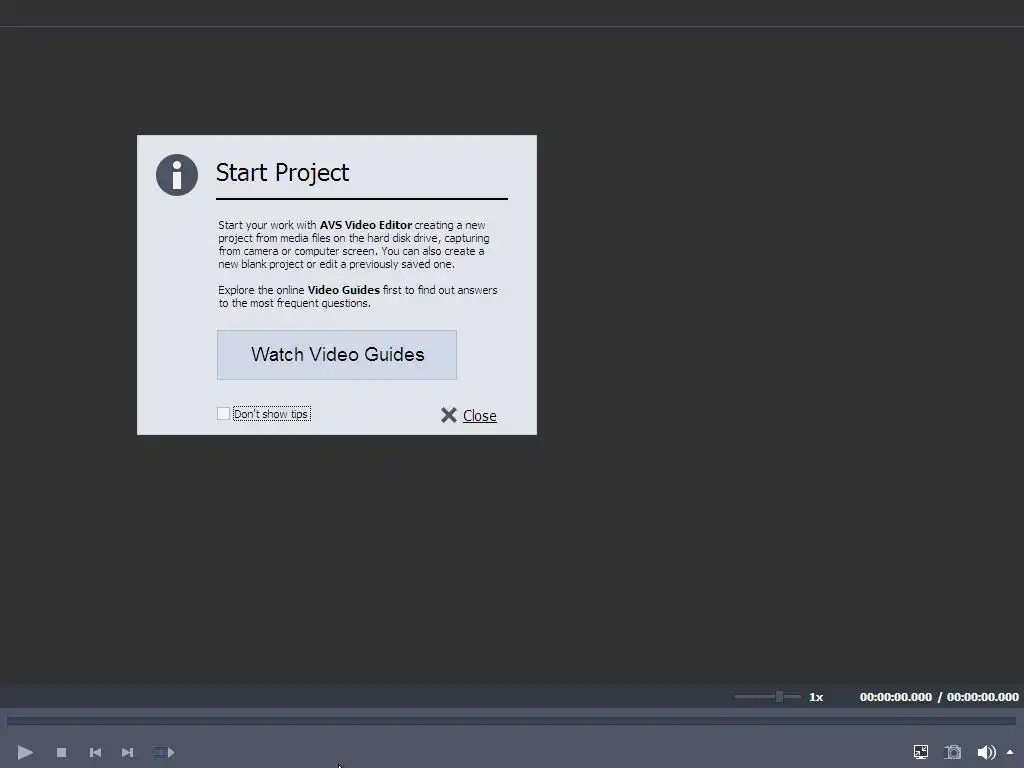Click the preview seek progress bar
Viewport: 1024px width, 768px height.
pos(511,721)
